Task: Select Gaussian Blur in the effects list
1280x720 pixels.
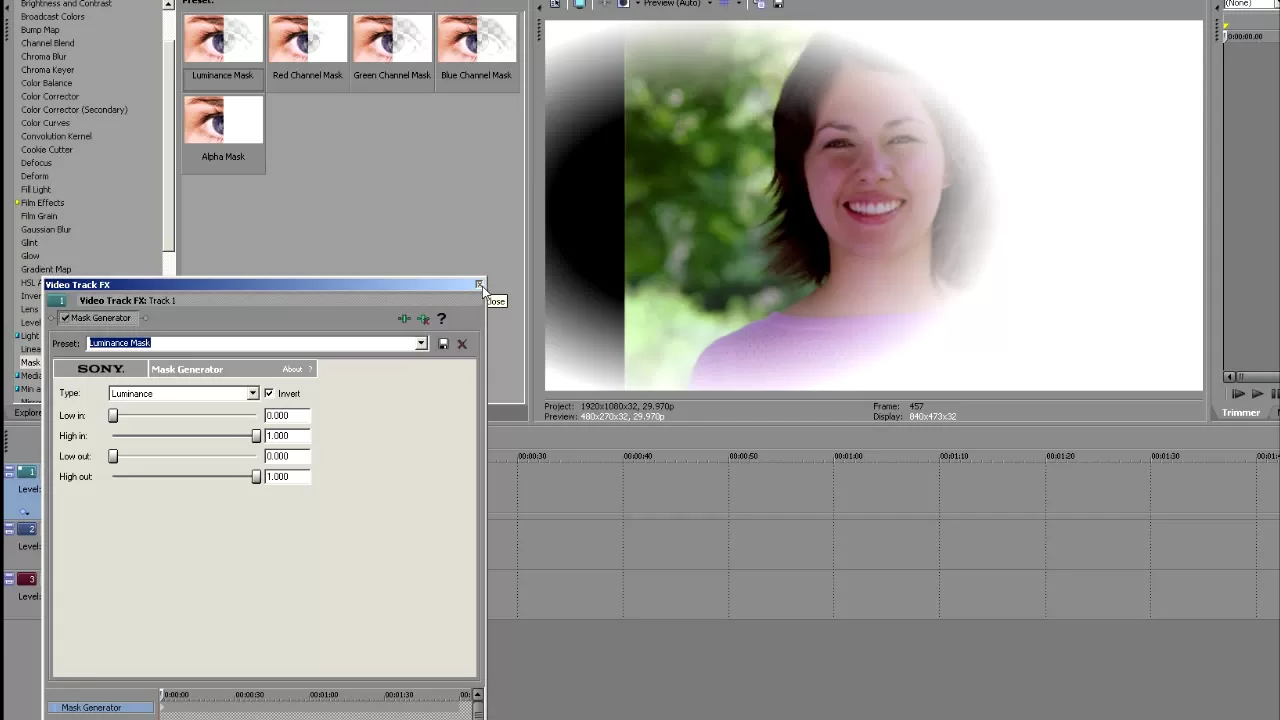Action: click(x=46, y=230)
